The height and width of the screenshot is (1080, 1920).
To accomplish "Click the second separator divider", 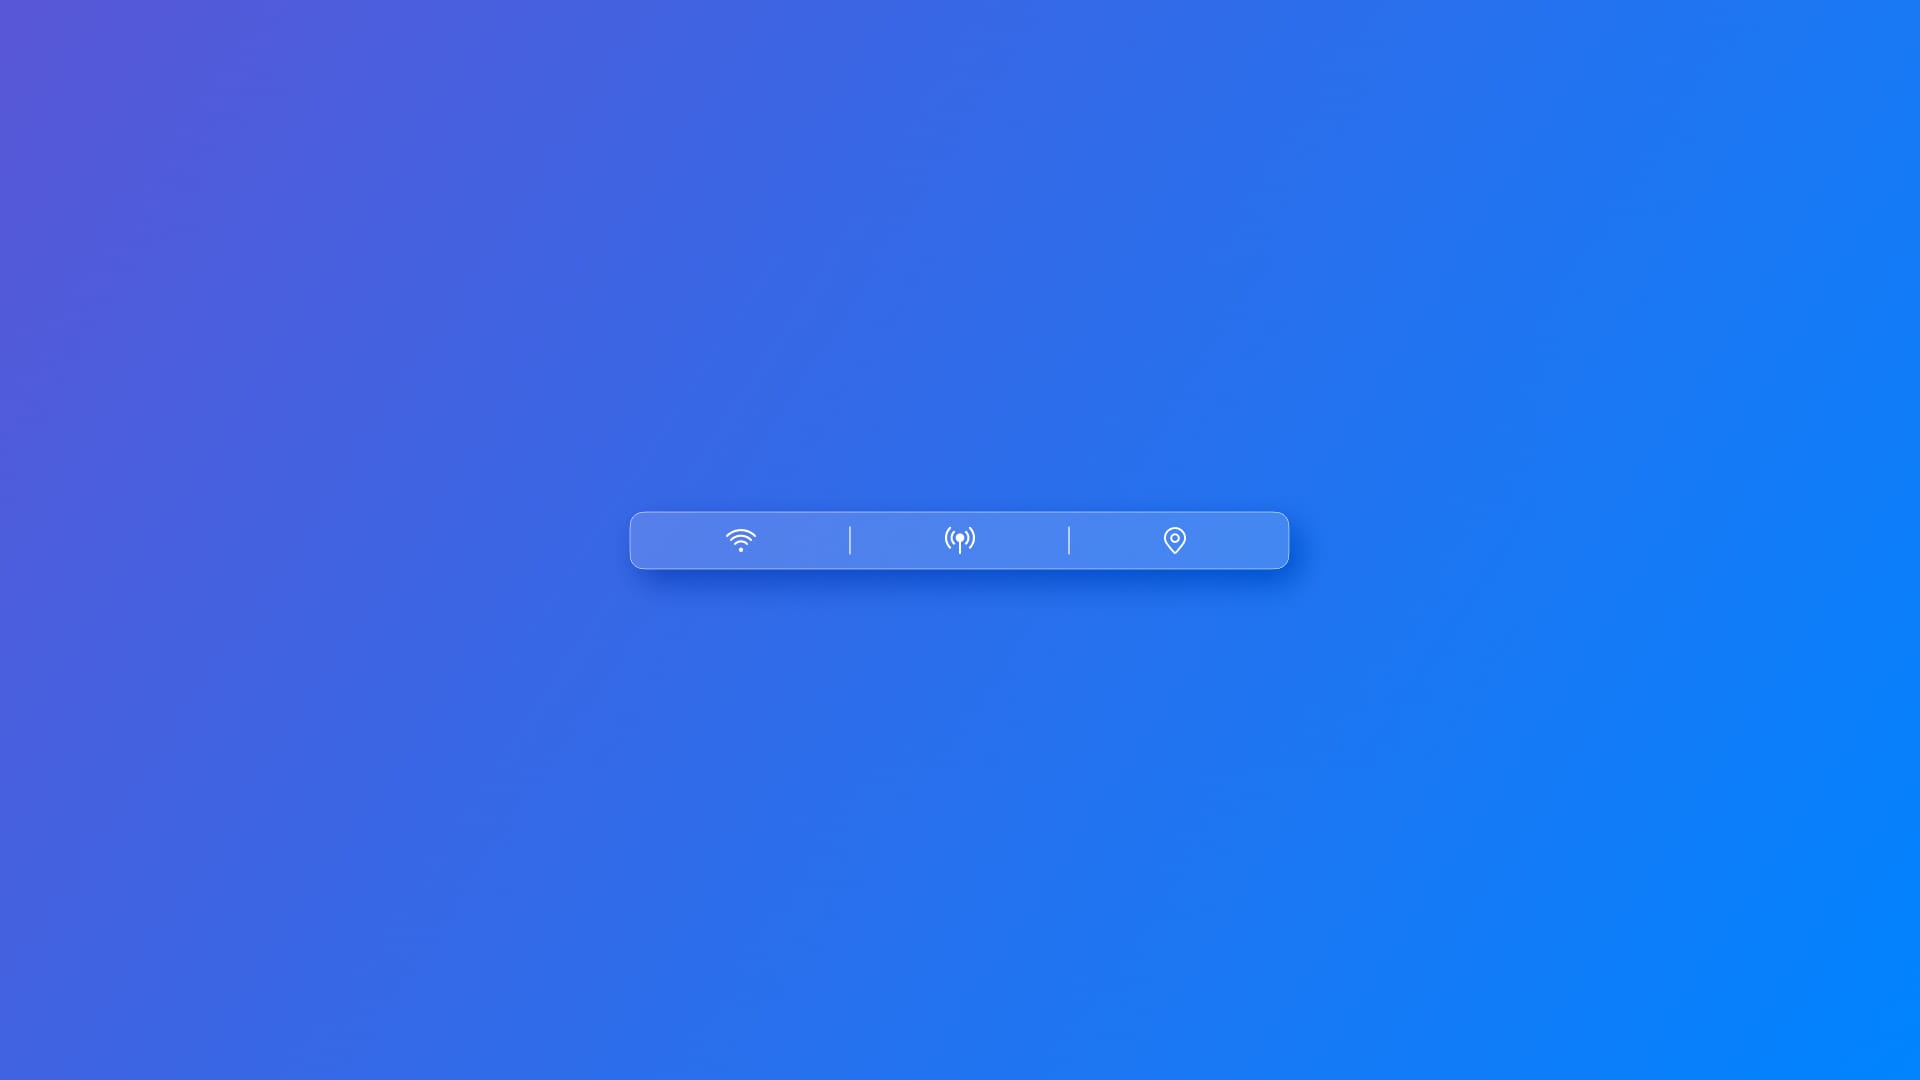I will pos(1068,541).
